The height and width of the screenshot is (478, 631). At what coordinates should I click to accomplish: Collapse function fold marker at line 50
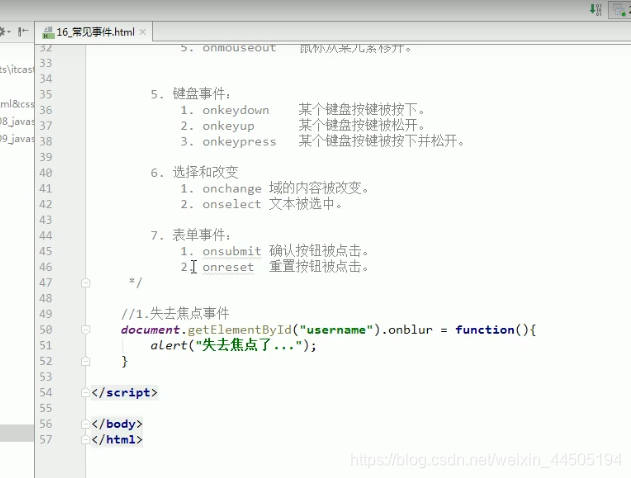[x=85, y=330]
